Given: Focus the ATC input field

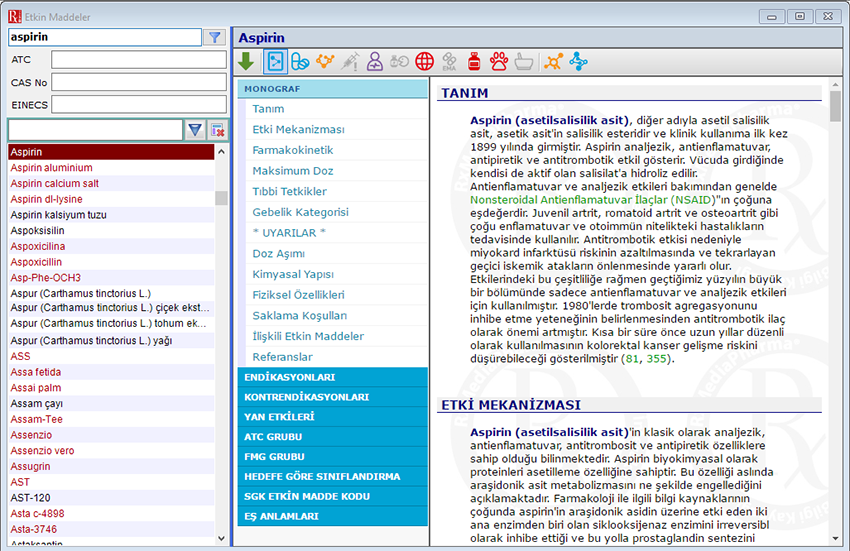Looking at the screenshot, I should tap(139, 60).
